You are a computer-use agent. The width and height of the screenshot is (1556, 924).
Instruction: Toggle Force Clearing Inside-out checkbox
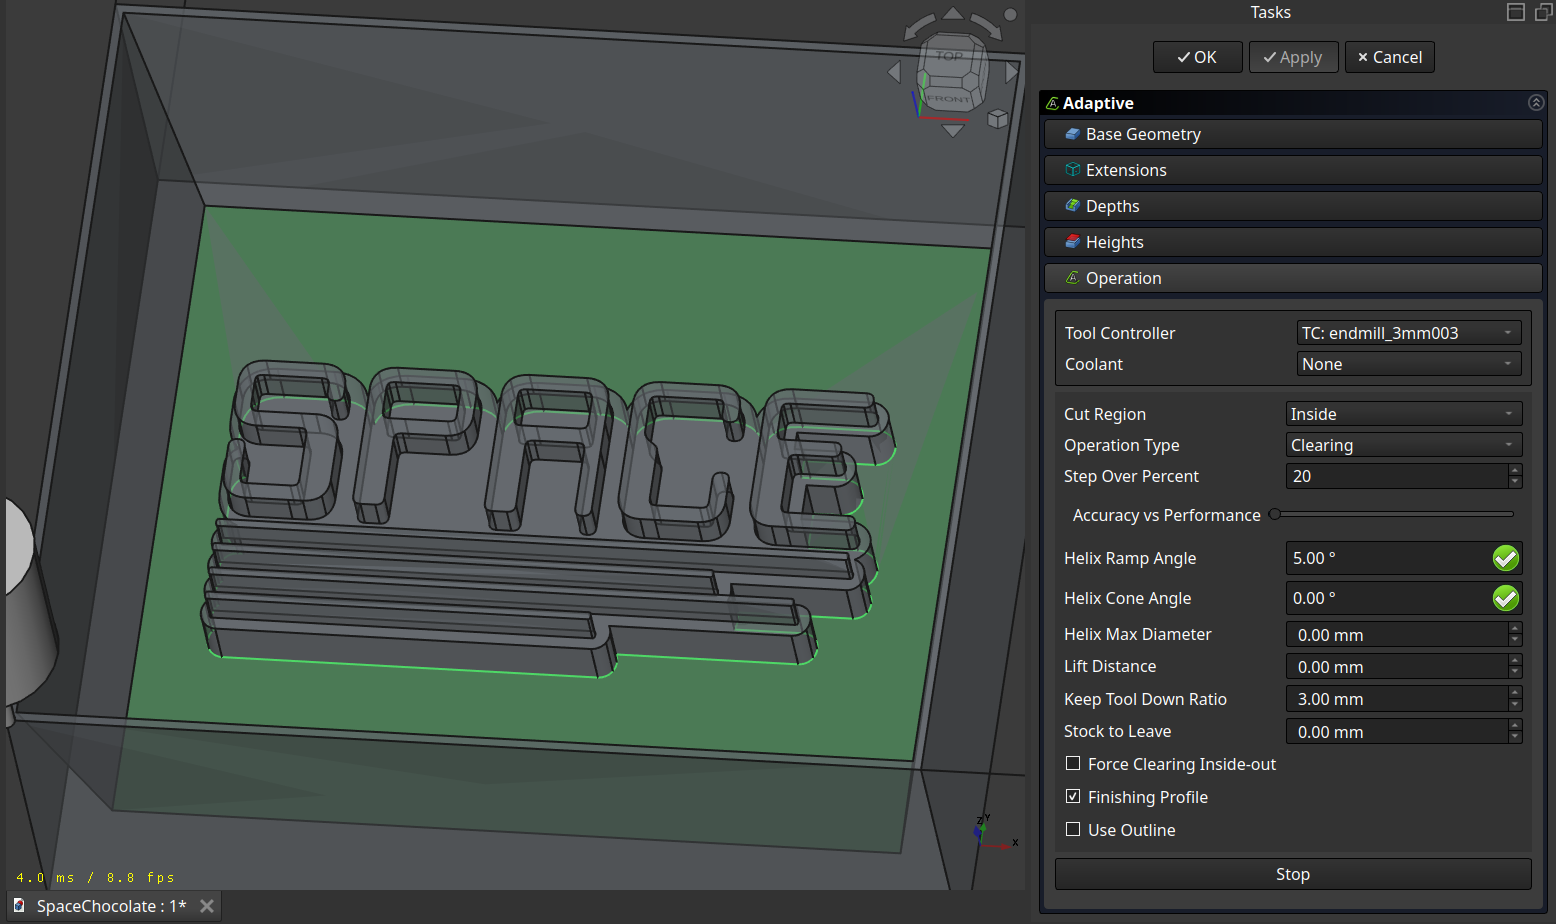pyautogui.click(x=1073, y=763)
